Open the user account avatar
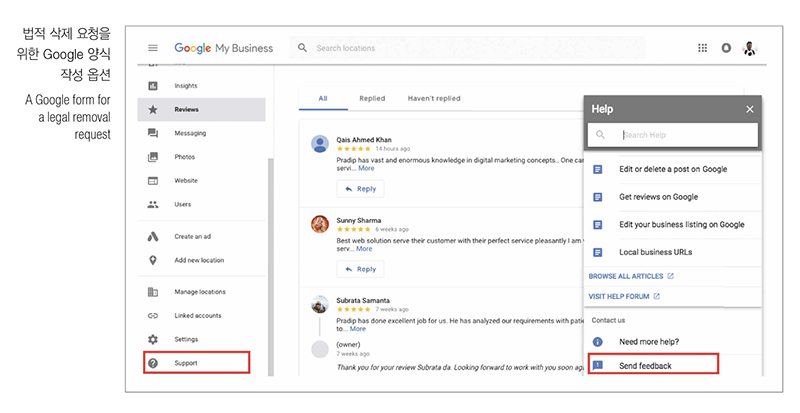Screen dimensions: 800x413 (750, 48)
